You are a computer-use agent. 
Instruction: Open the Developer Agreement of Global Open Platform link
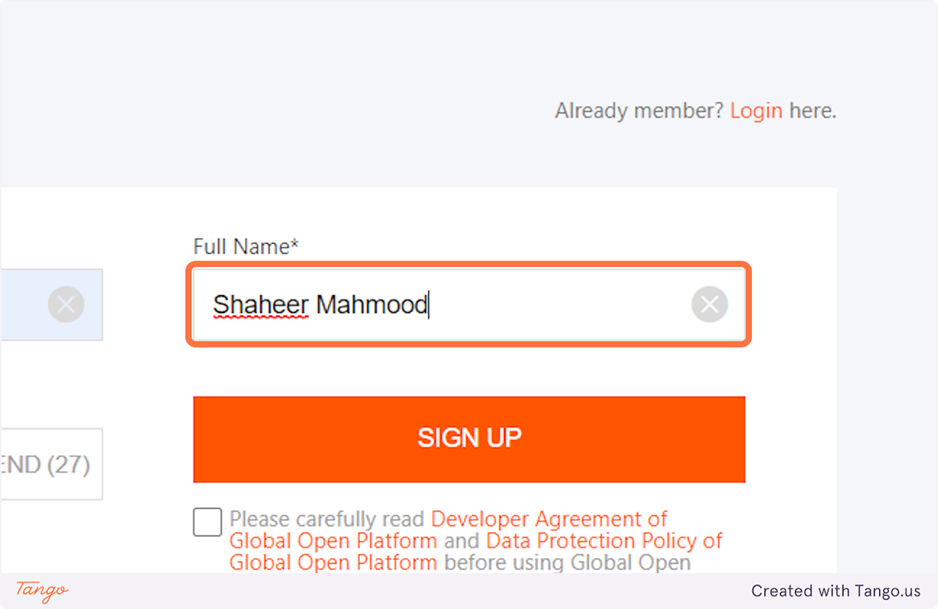(x=548, y=520)
